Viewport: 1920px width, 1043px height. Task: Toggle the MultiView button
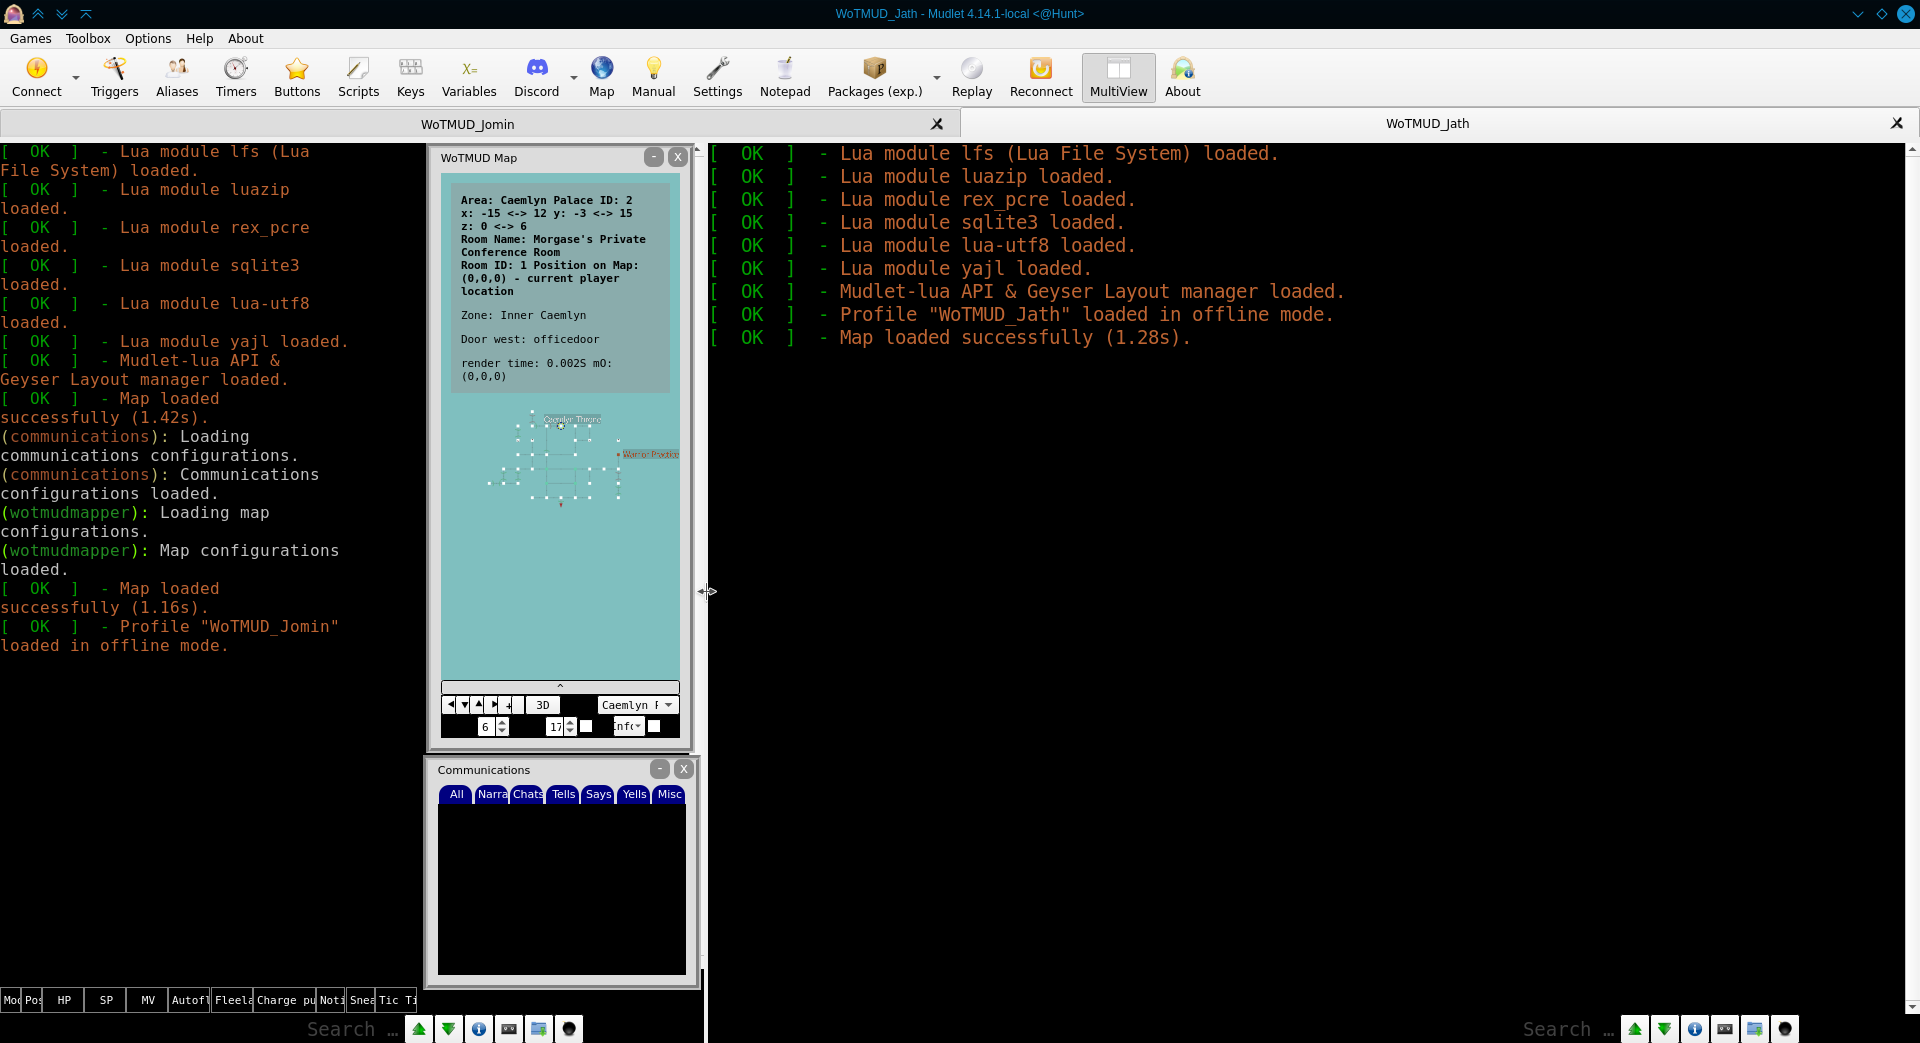(x=1118, y=77)
